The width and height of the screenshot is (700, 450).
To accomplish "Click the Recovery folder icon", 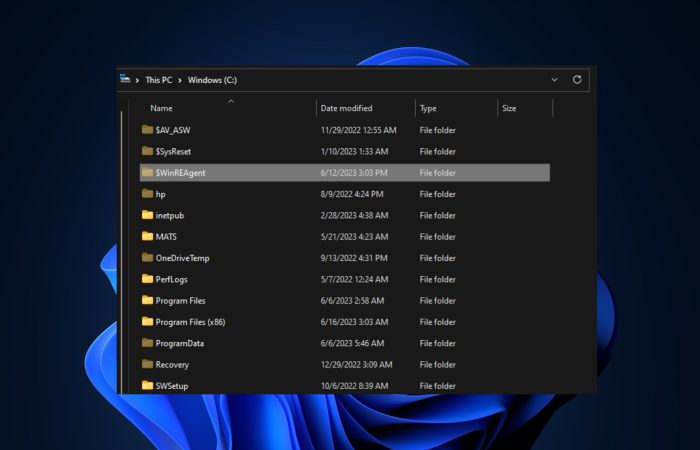I will [147, 364].
